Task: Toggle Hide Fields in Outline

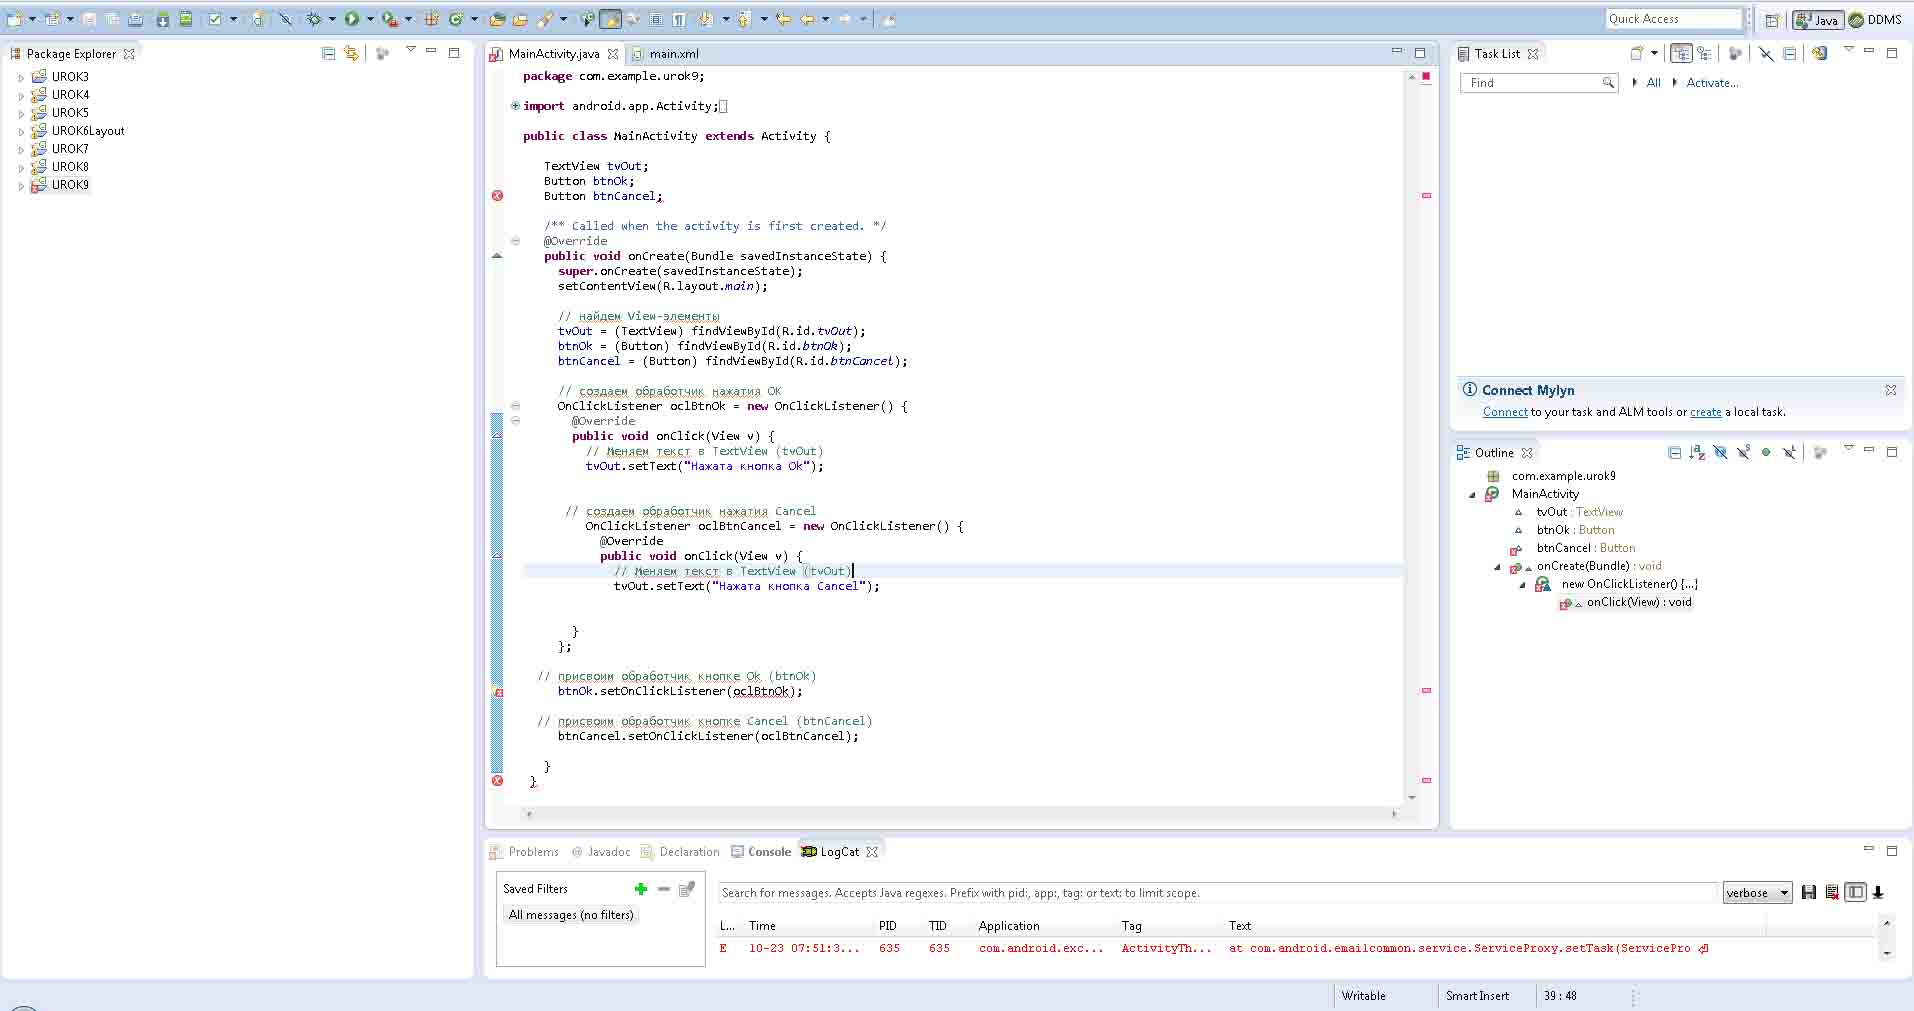Action: pyautogui.click(x=1720, y=453)
